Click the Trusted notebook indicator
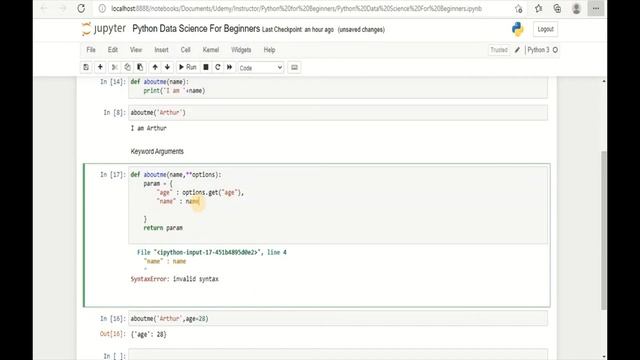The width and height of the screenshot is (640, 360). tap(499, 50)
